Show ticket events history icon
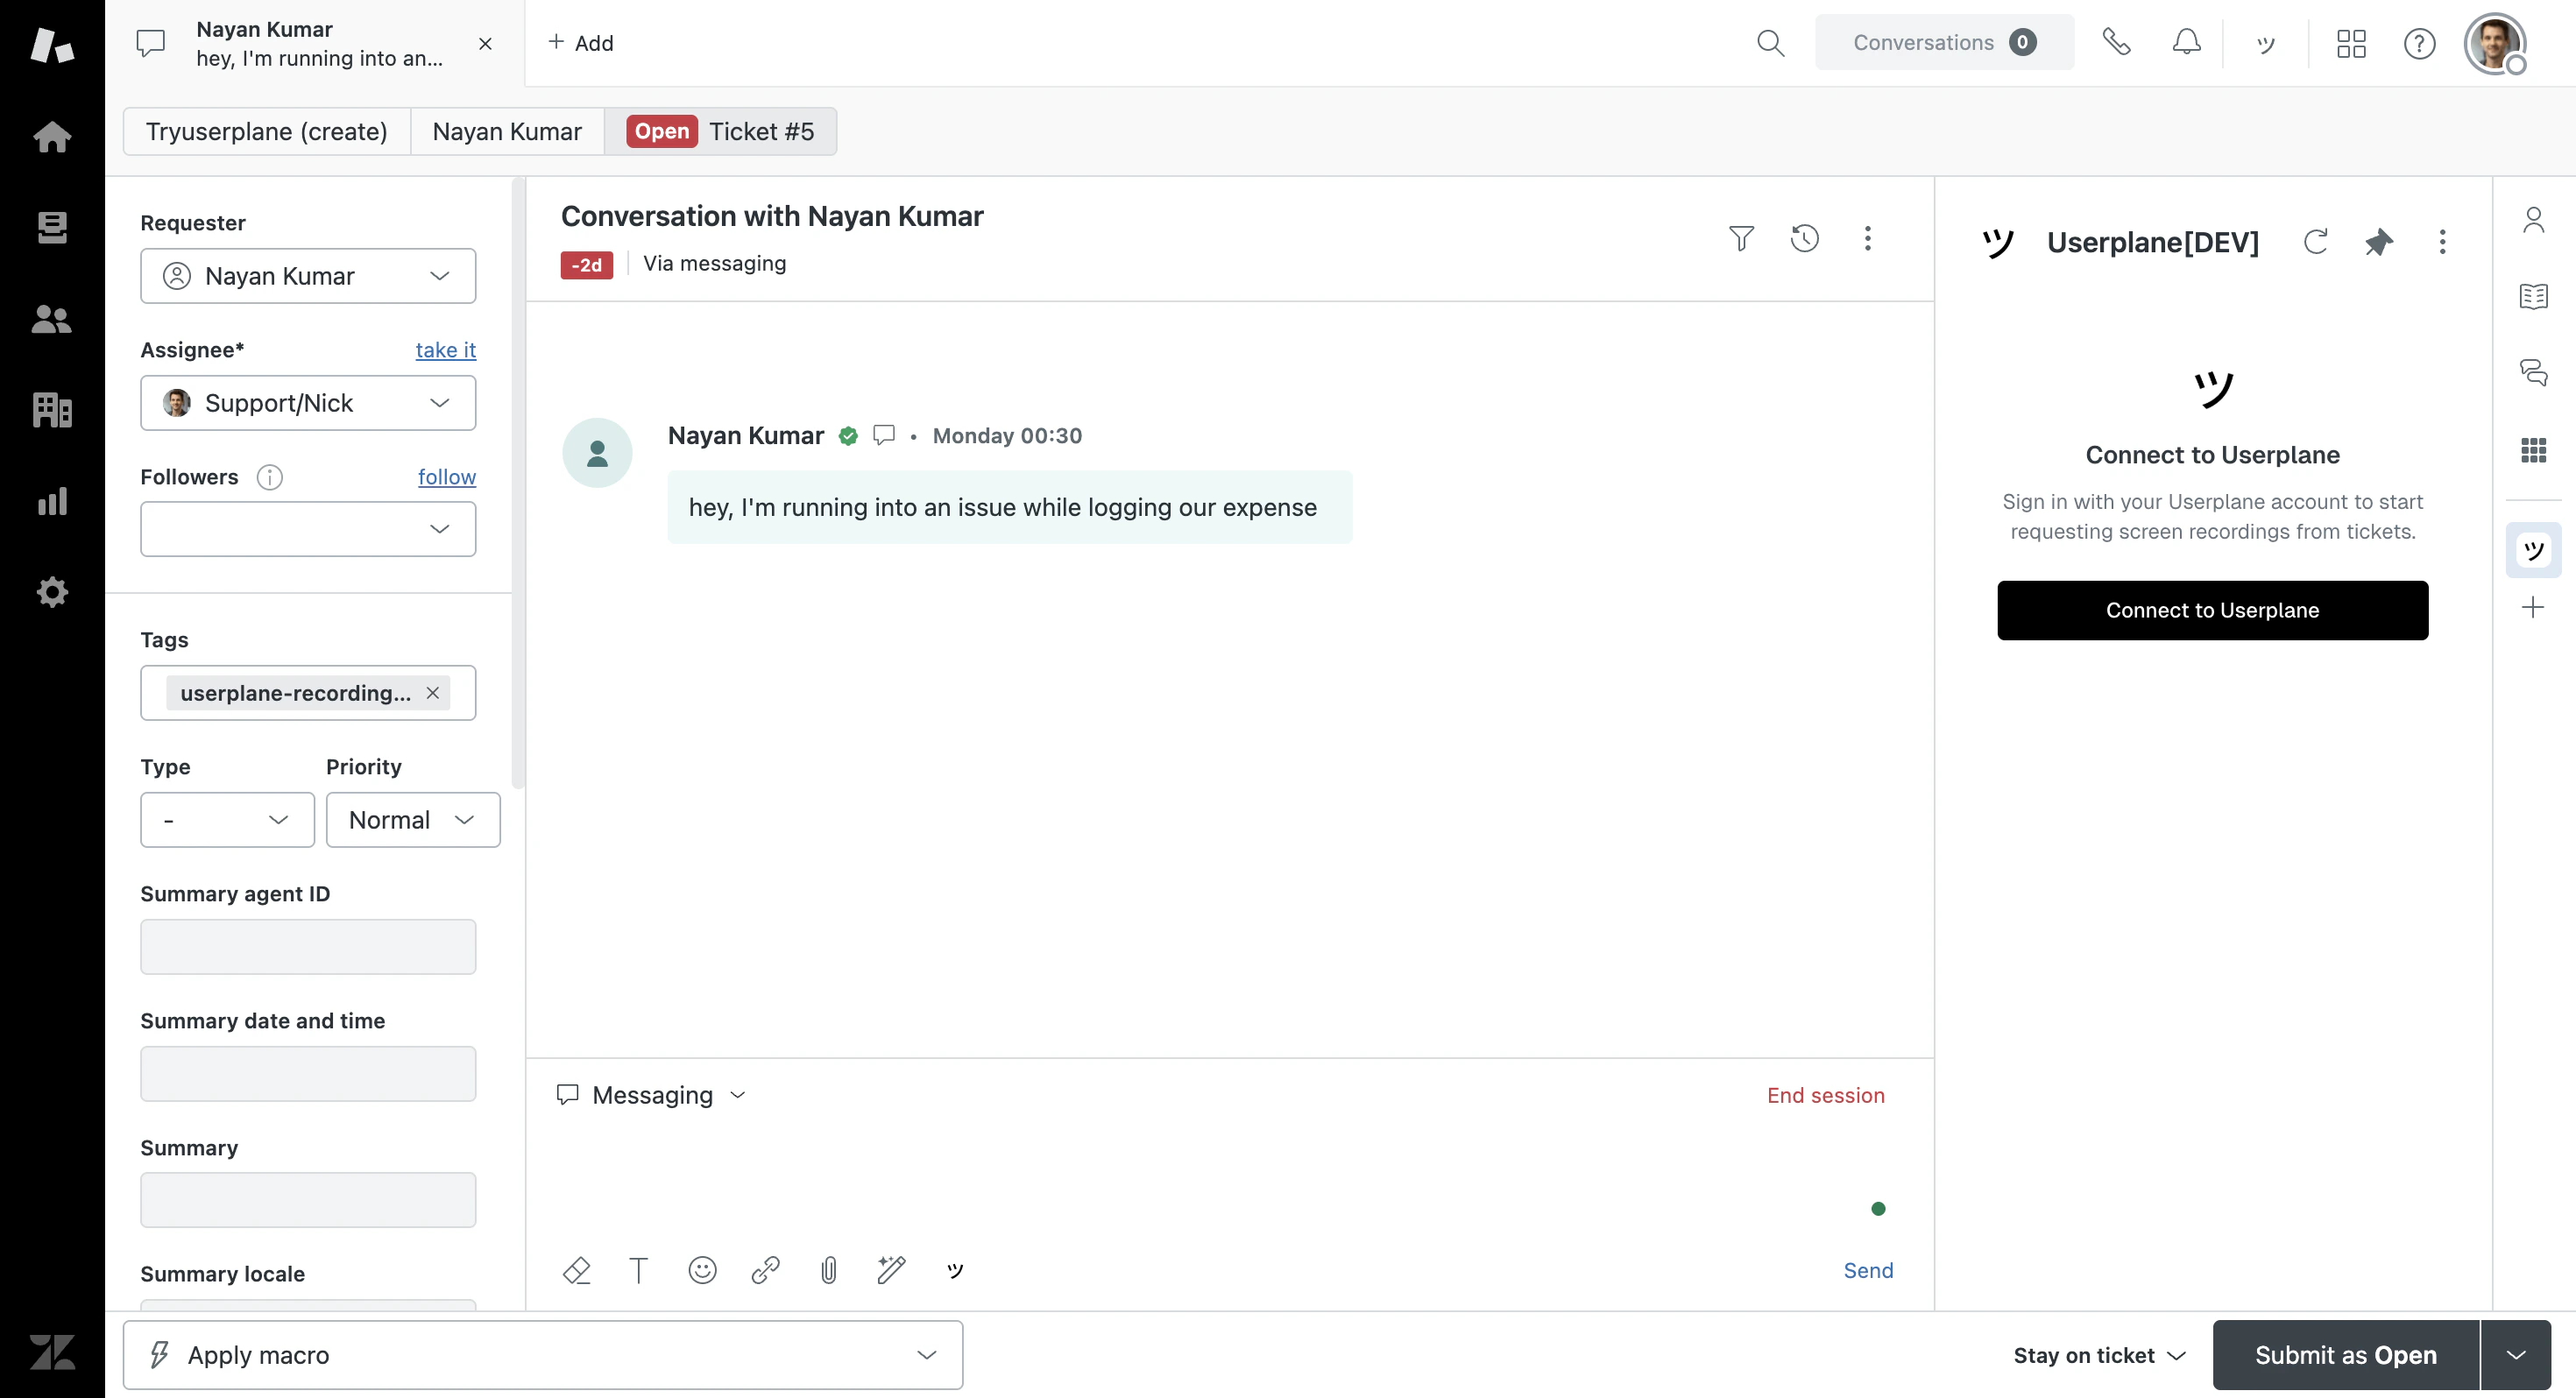2576x1398 pixels. click(1804, 238)
